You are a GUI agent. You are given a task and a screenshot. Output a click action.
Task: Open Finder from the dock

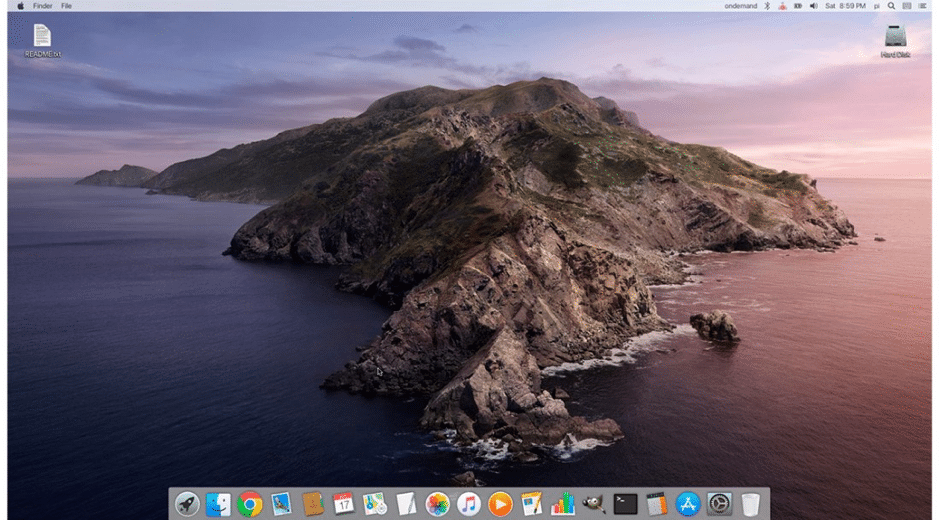click(x=219, y=504)
